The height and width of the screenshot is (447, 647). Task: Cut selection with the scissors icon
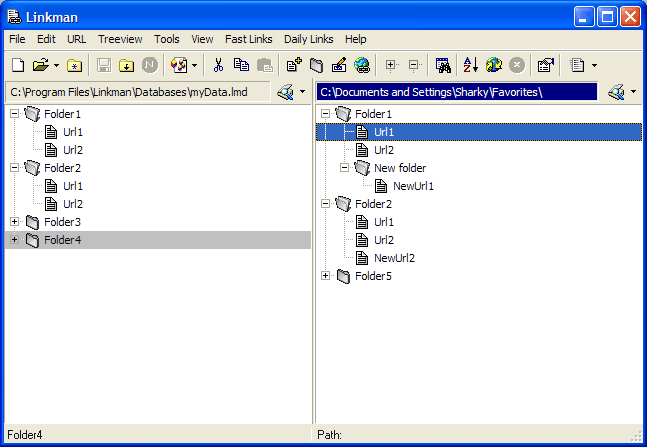218,65
